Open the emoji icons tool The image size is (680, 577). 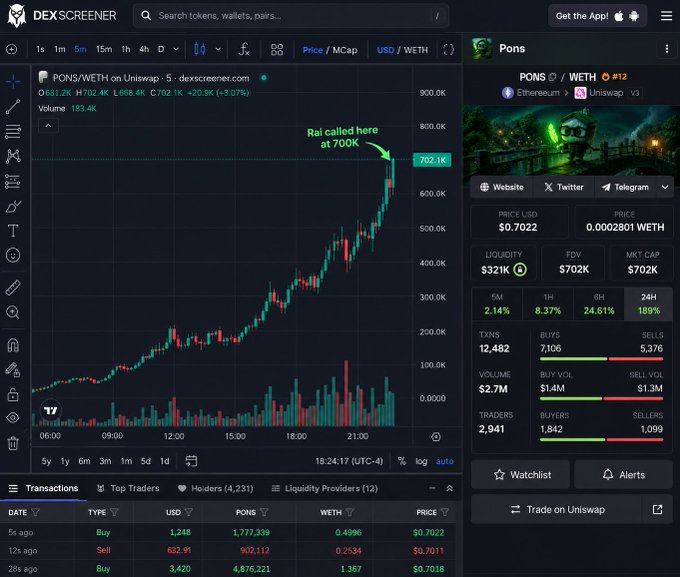13,255
